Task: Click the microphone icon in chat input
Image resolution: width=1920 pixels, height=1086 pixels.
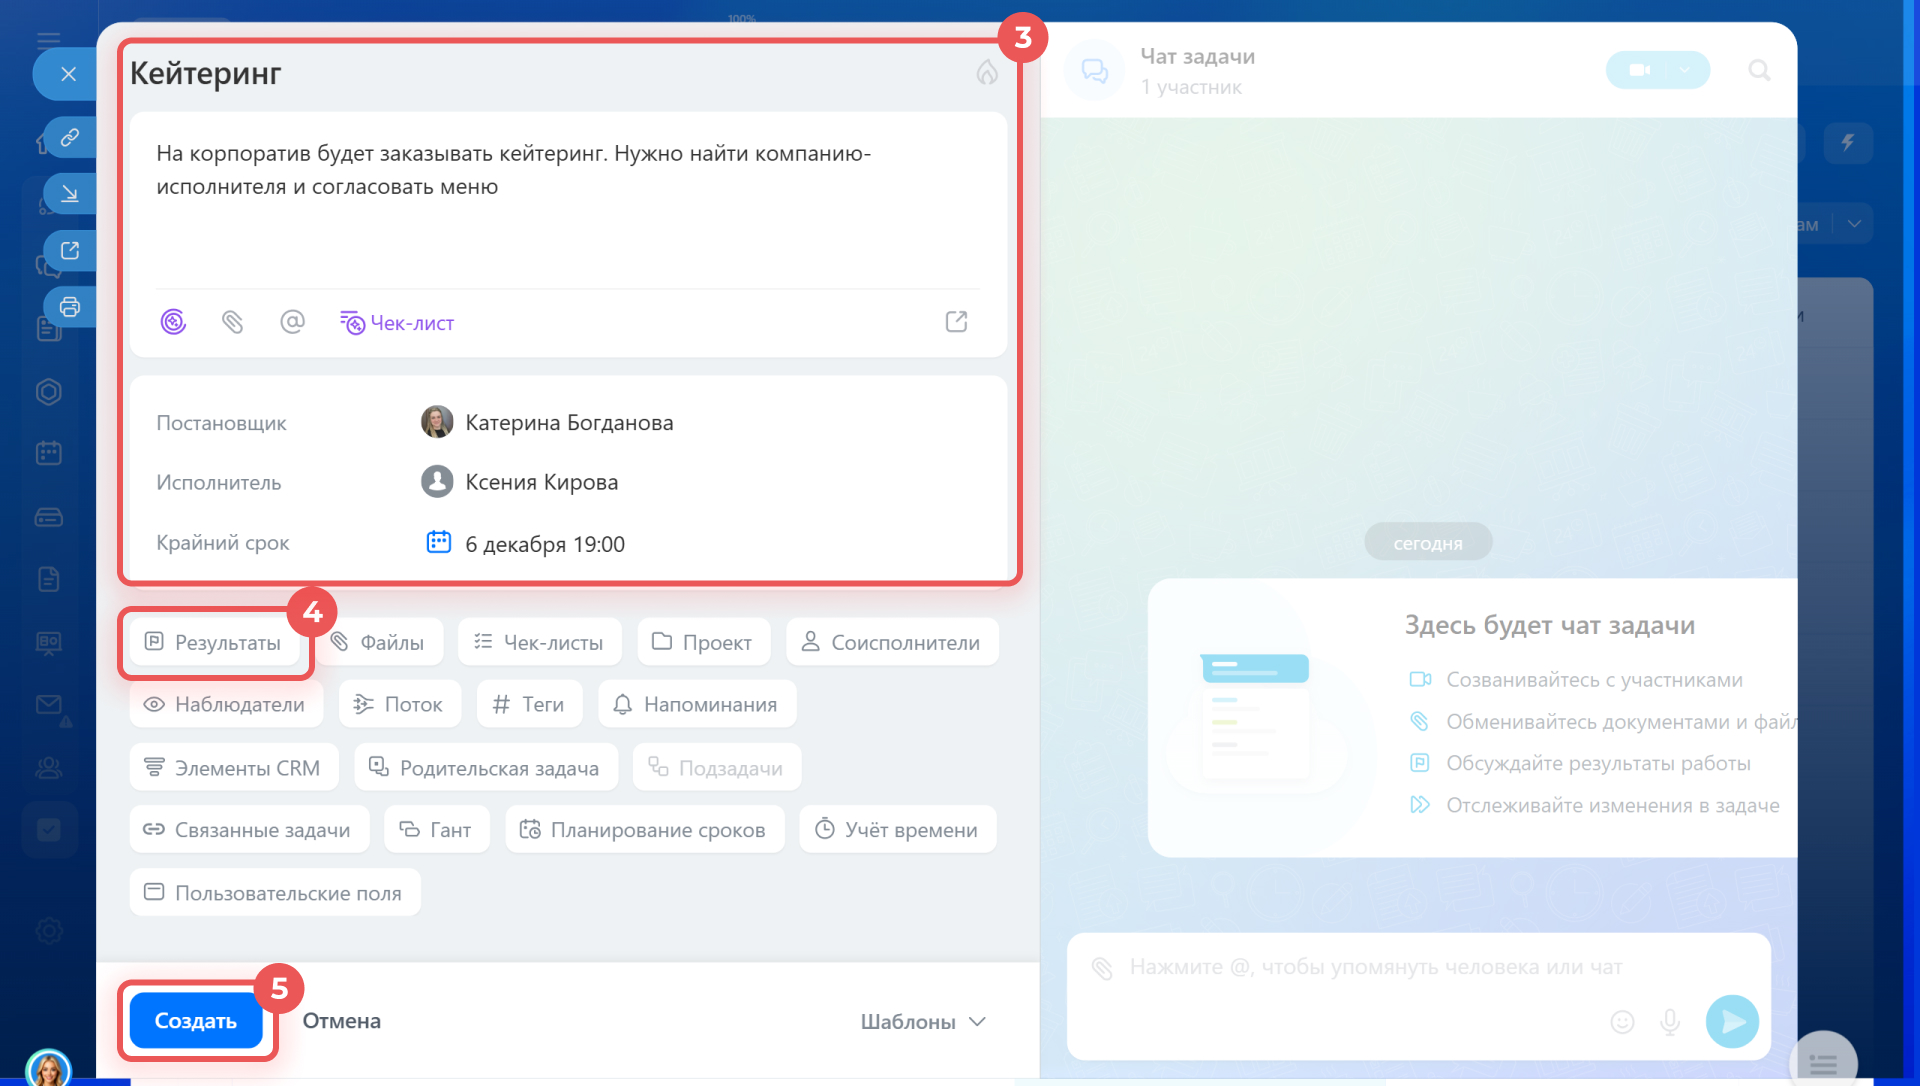Action: pos(1670,1021)
